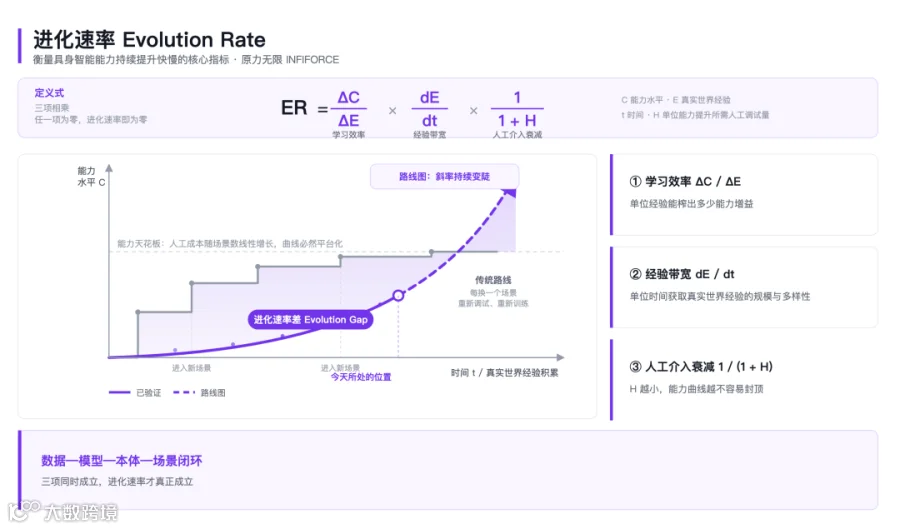The width and height of the screenshot is (900, 529).
Task: Click the 数据—模型—本体—场景闭环 heading
Action: [122, 461]
